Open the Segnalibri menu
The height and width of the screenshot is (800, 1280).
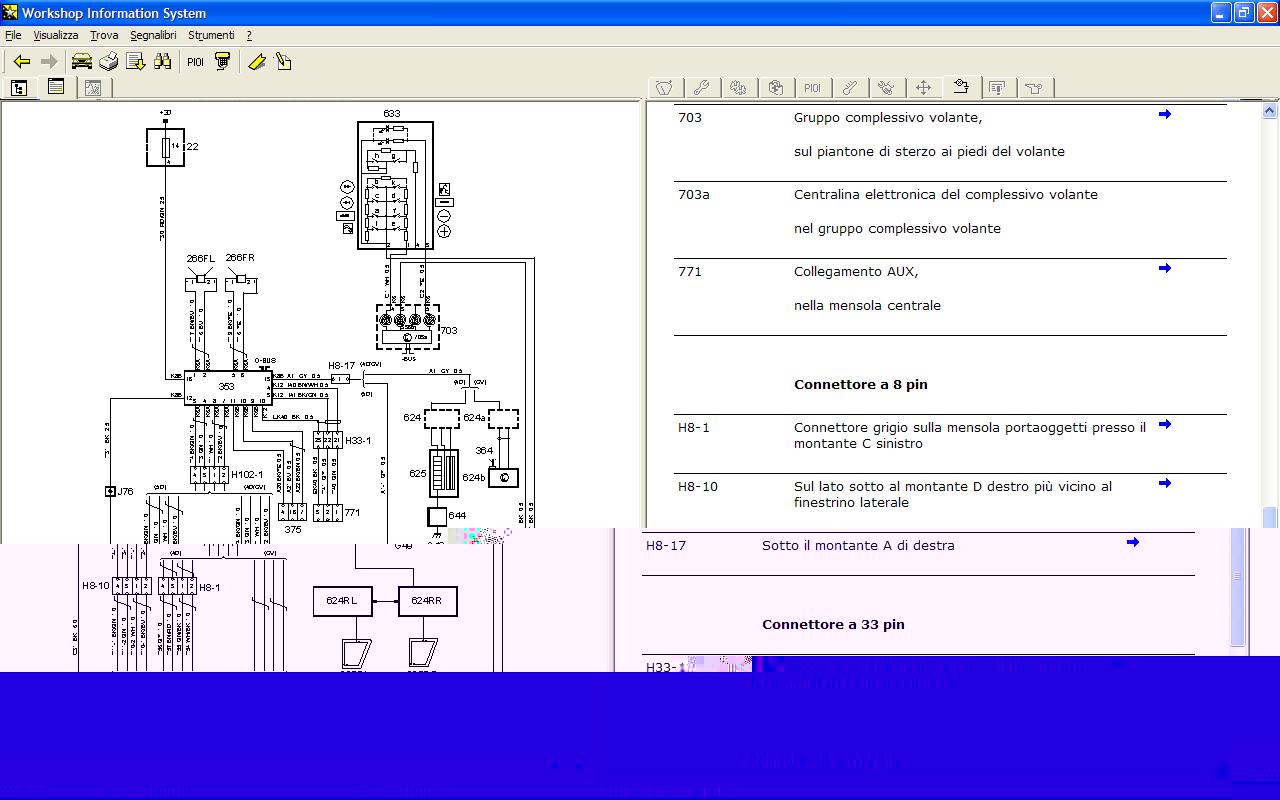pos(153,35)
